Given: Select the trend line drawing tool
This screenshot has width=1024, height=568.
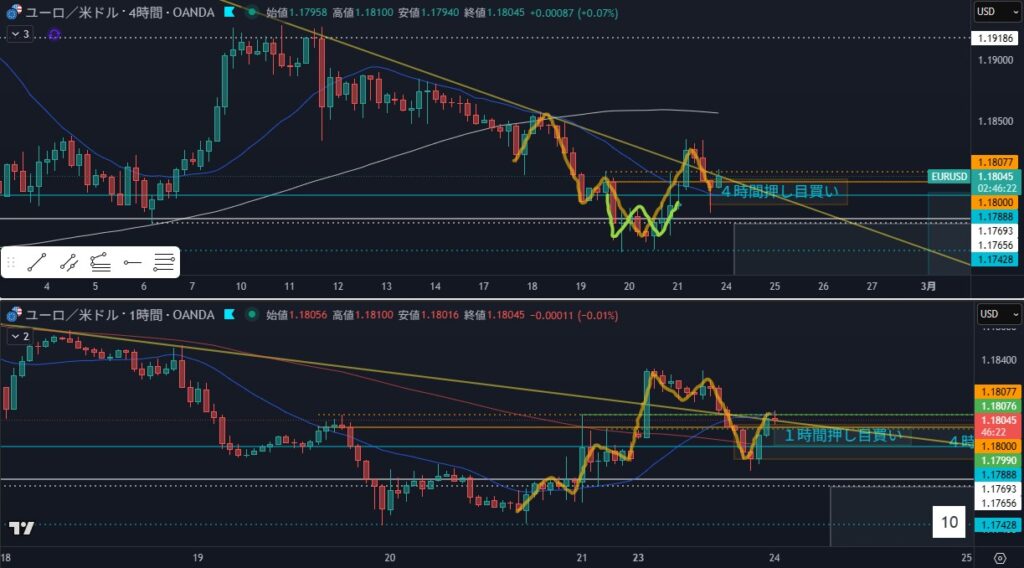Looking at the screenshot, I should (36, 263).
